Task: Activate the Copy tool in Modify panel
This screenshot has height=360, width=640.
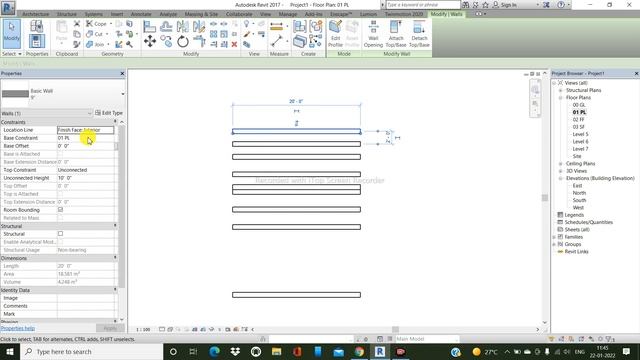Action: [166, 41]
